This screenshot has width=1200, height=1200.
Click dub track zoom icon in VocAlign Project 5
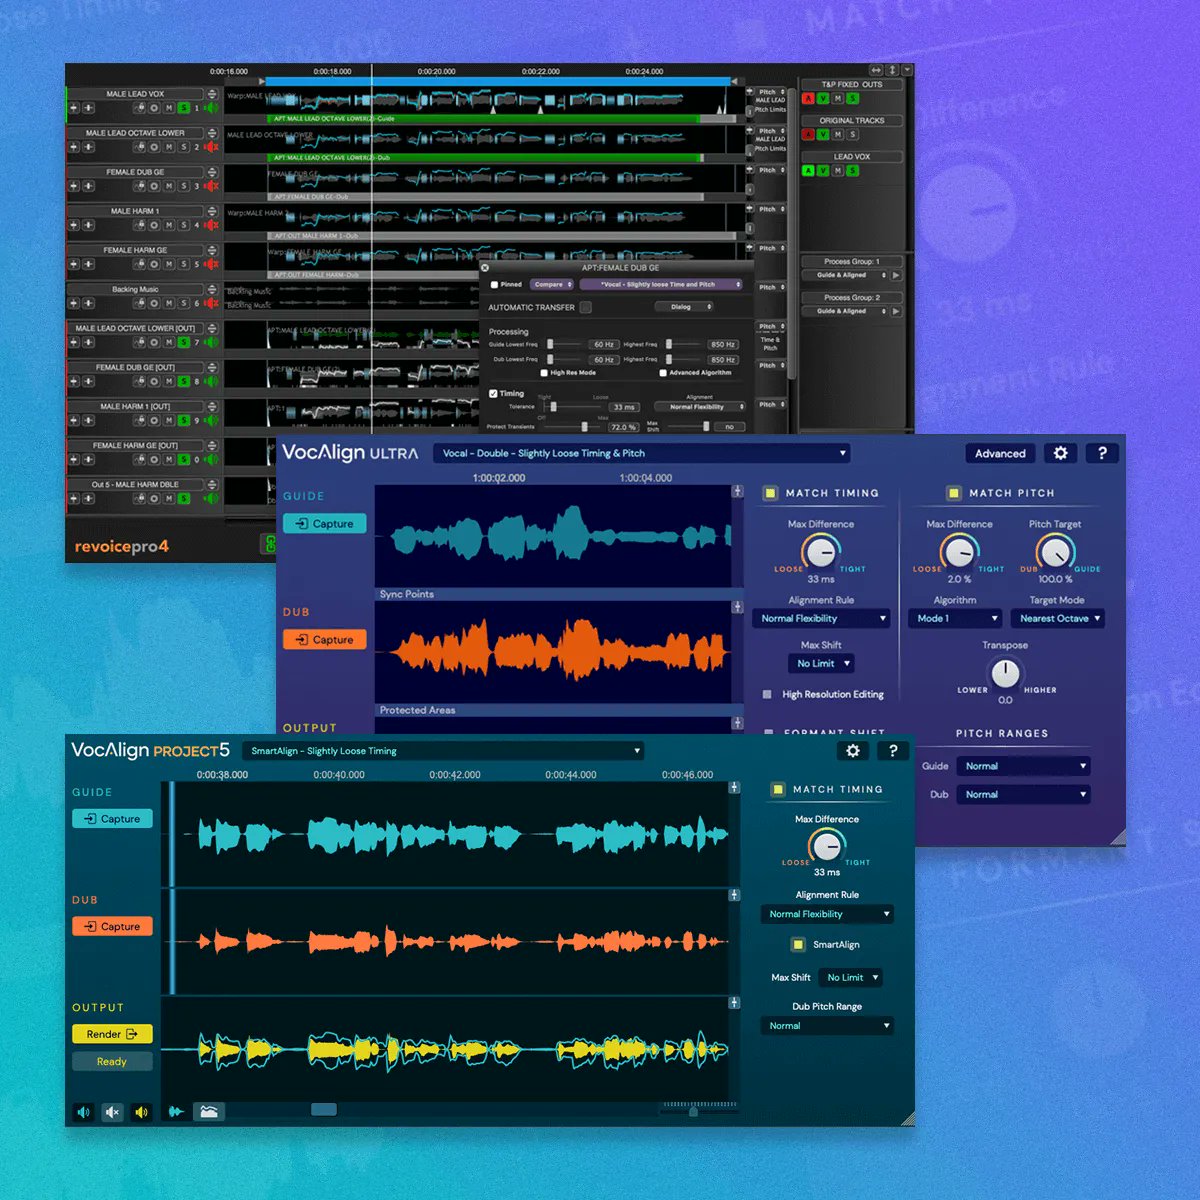click(734, 895)
